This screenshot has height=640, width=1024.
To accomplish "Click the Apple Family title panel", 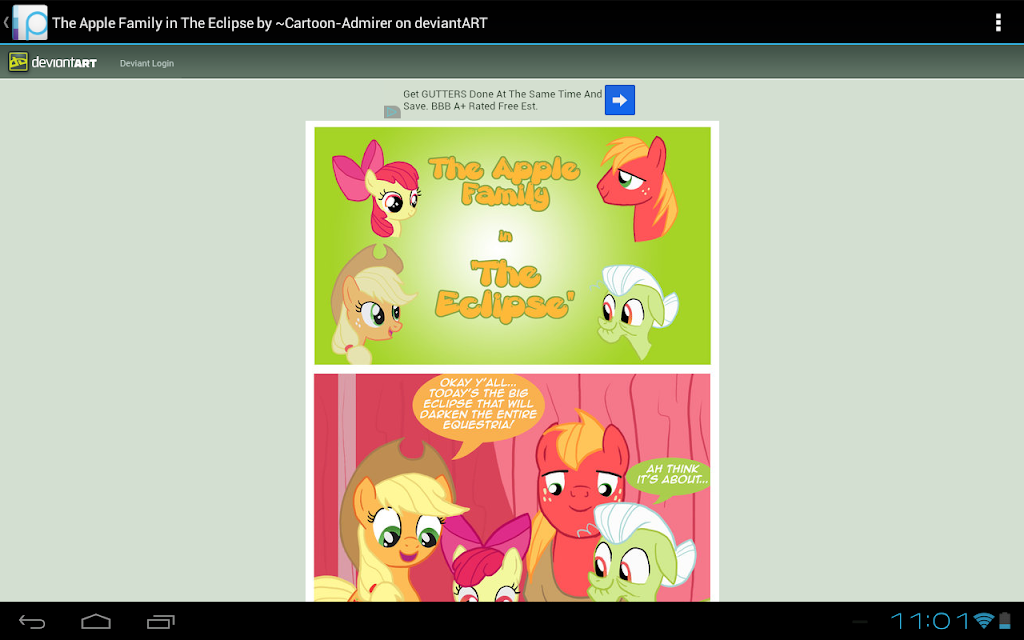I will tap(512, 246).
